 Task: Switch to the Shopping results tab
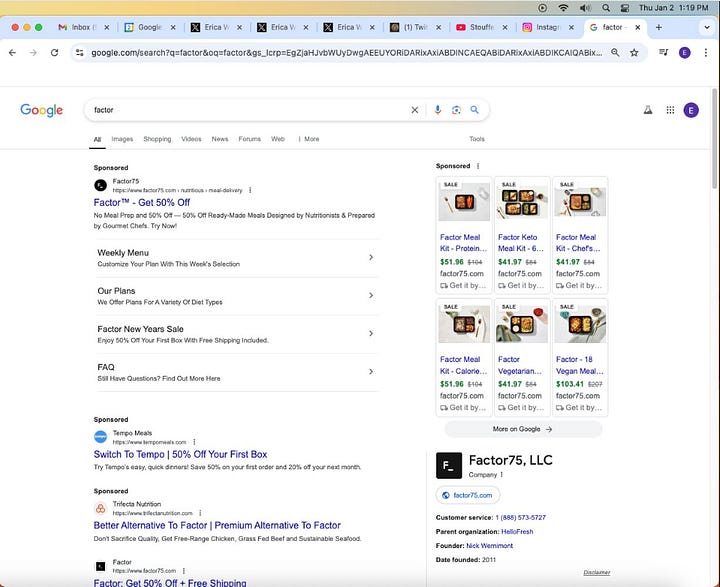(157, 139)
